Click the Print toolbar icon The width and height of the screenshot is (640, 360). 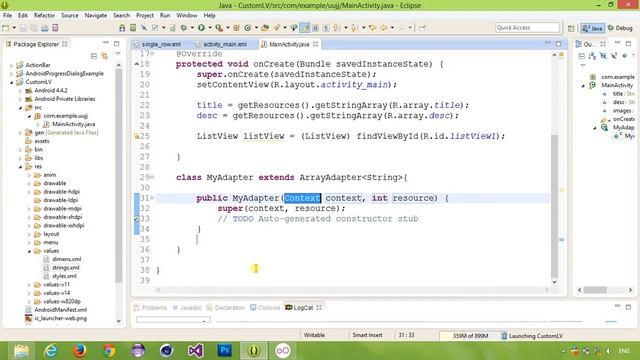click(44, 28)
